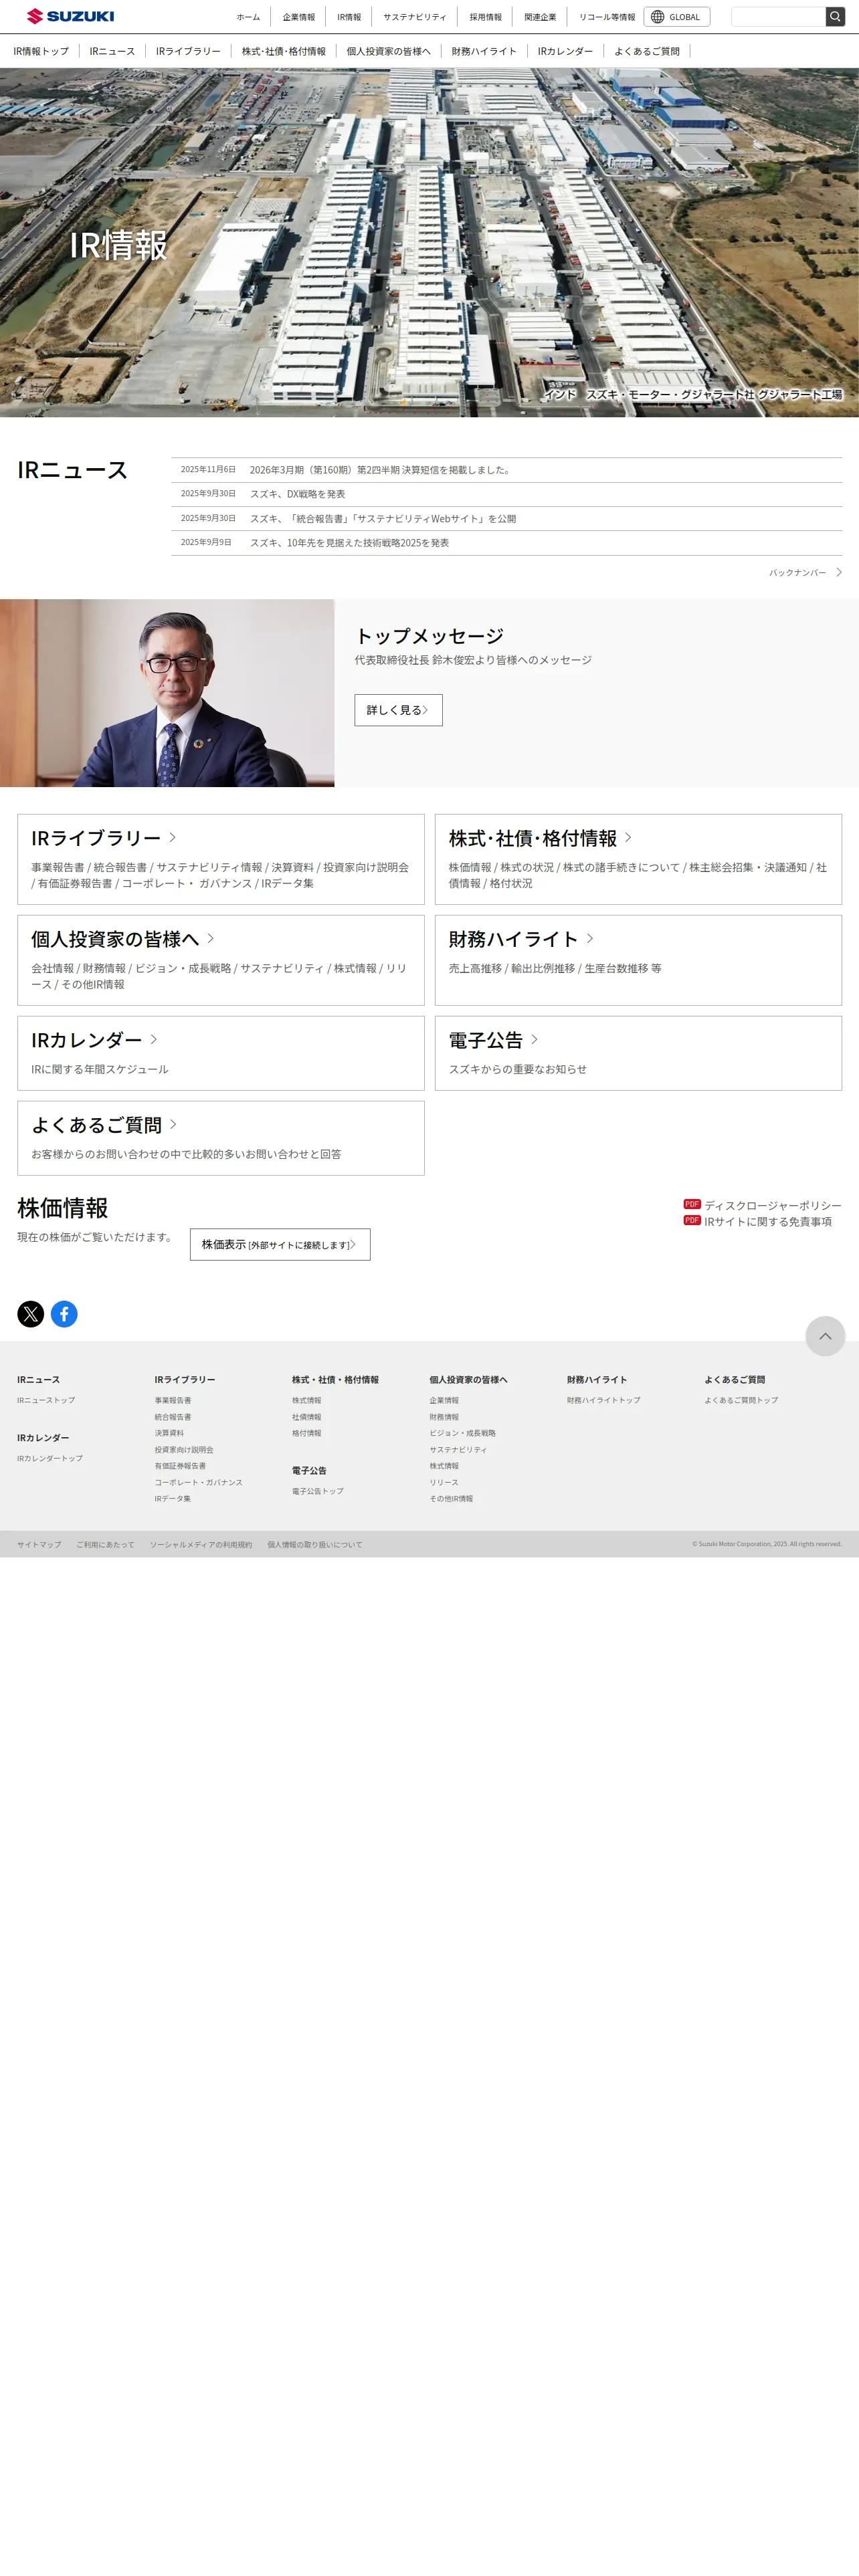This screenshot has width=859, height=2576.
Task: Open 関連企業 in the top menu
Action: coord(540,17)
